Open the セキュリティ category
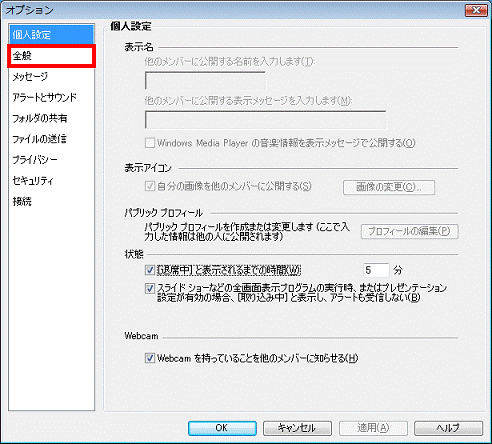Viewport: 492px width, 444px height. 52,180
